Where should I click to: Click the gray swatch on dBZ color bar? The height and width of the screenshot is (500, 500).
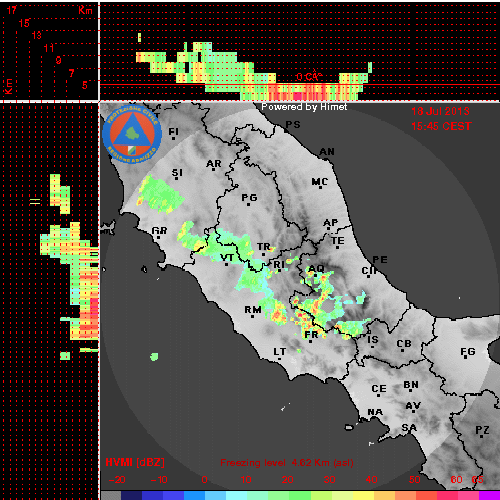[x=111, y=495]
